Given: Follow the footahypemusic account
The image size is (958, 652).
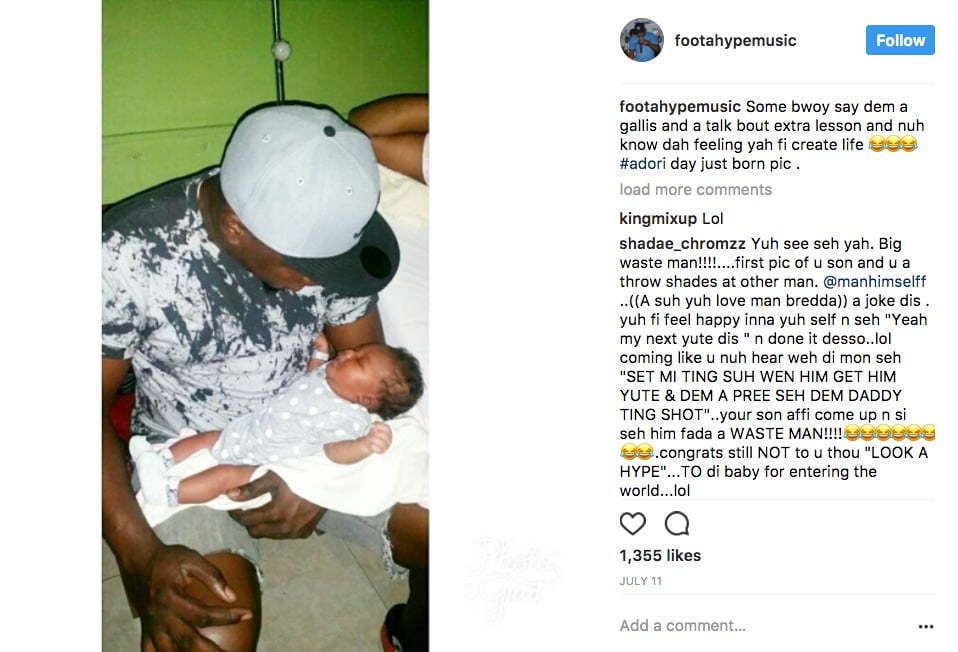Looking at the screenshot, I should point(900,40).
